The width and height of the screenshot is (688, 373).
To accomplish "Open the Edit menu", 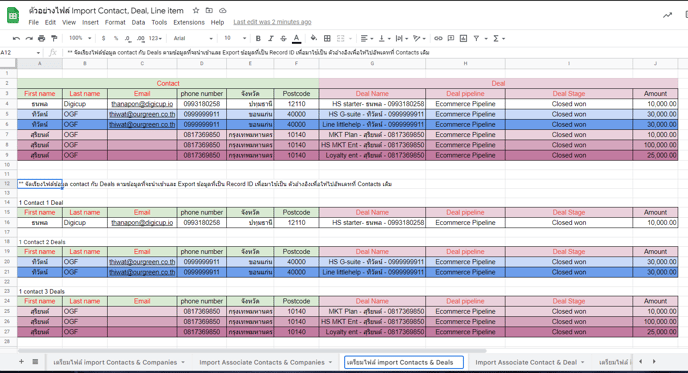I will [50, 22].
